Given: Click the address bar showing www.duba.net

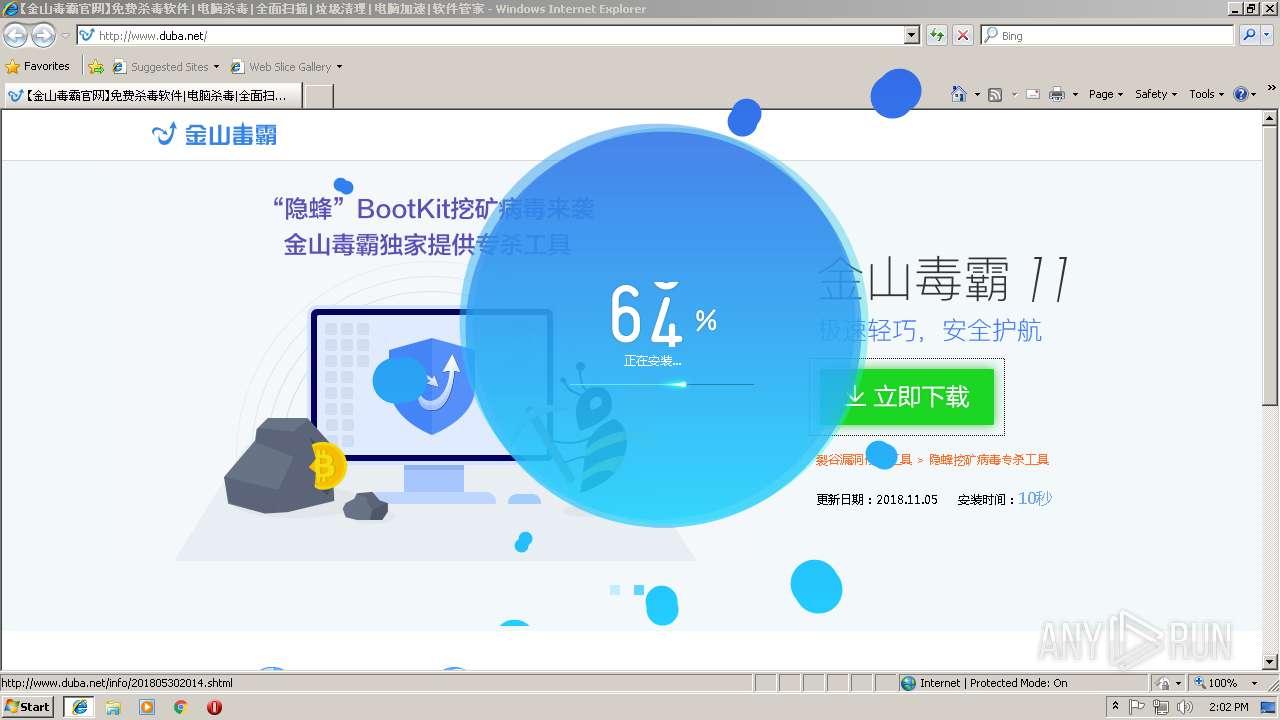Looking at the screenshot, I should [490, 35].
